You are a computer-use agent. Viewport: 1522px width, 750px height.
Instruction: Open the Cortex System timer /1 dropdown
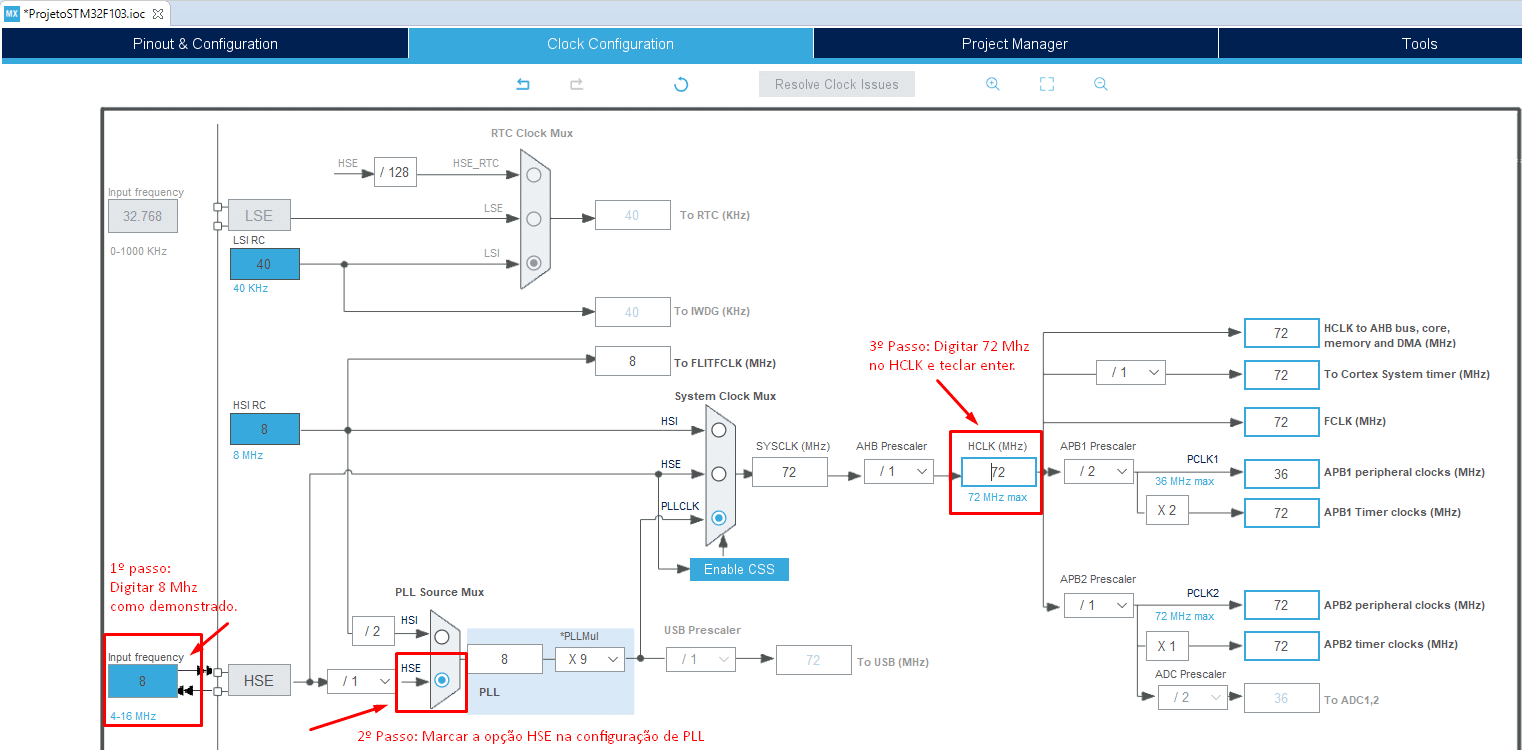click(x=1131, y=372)
